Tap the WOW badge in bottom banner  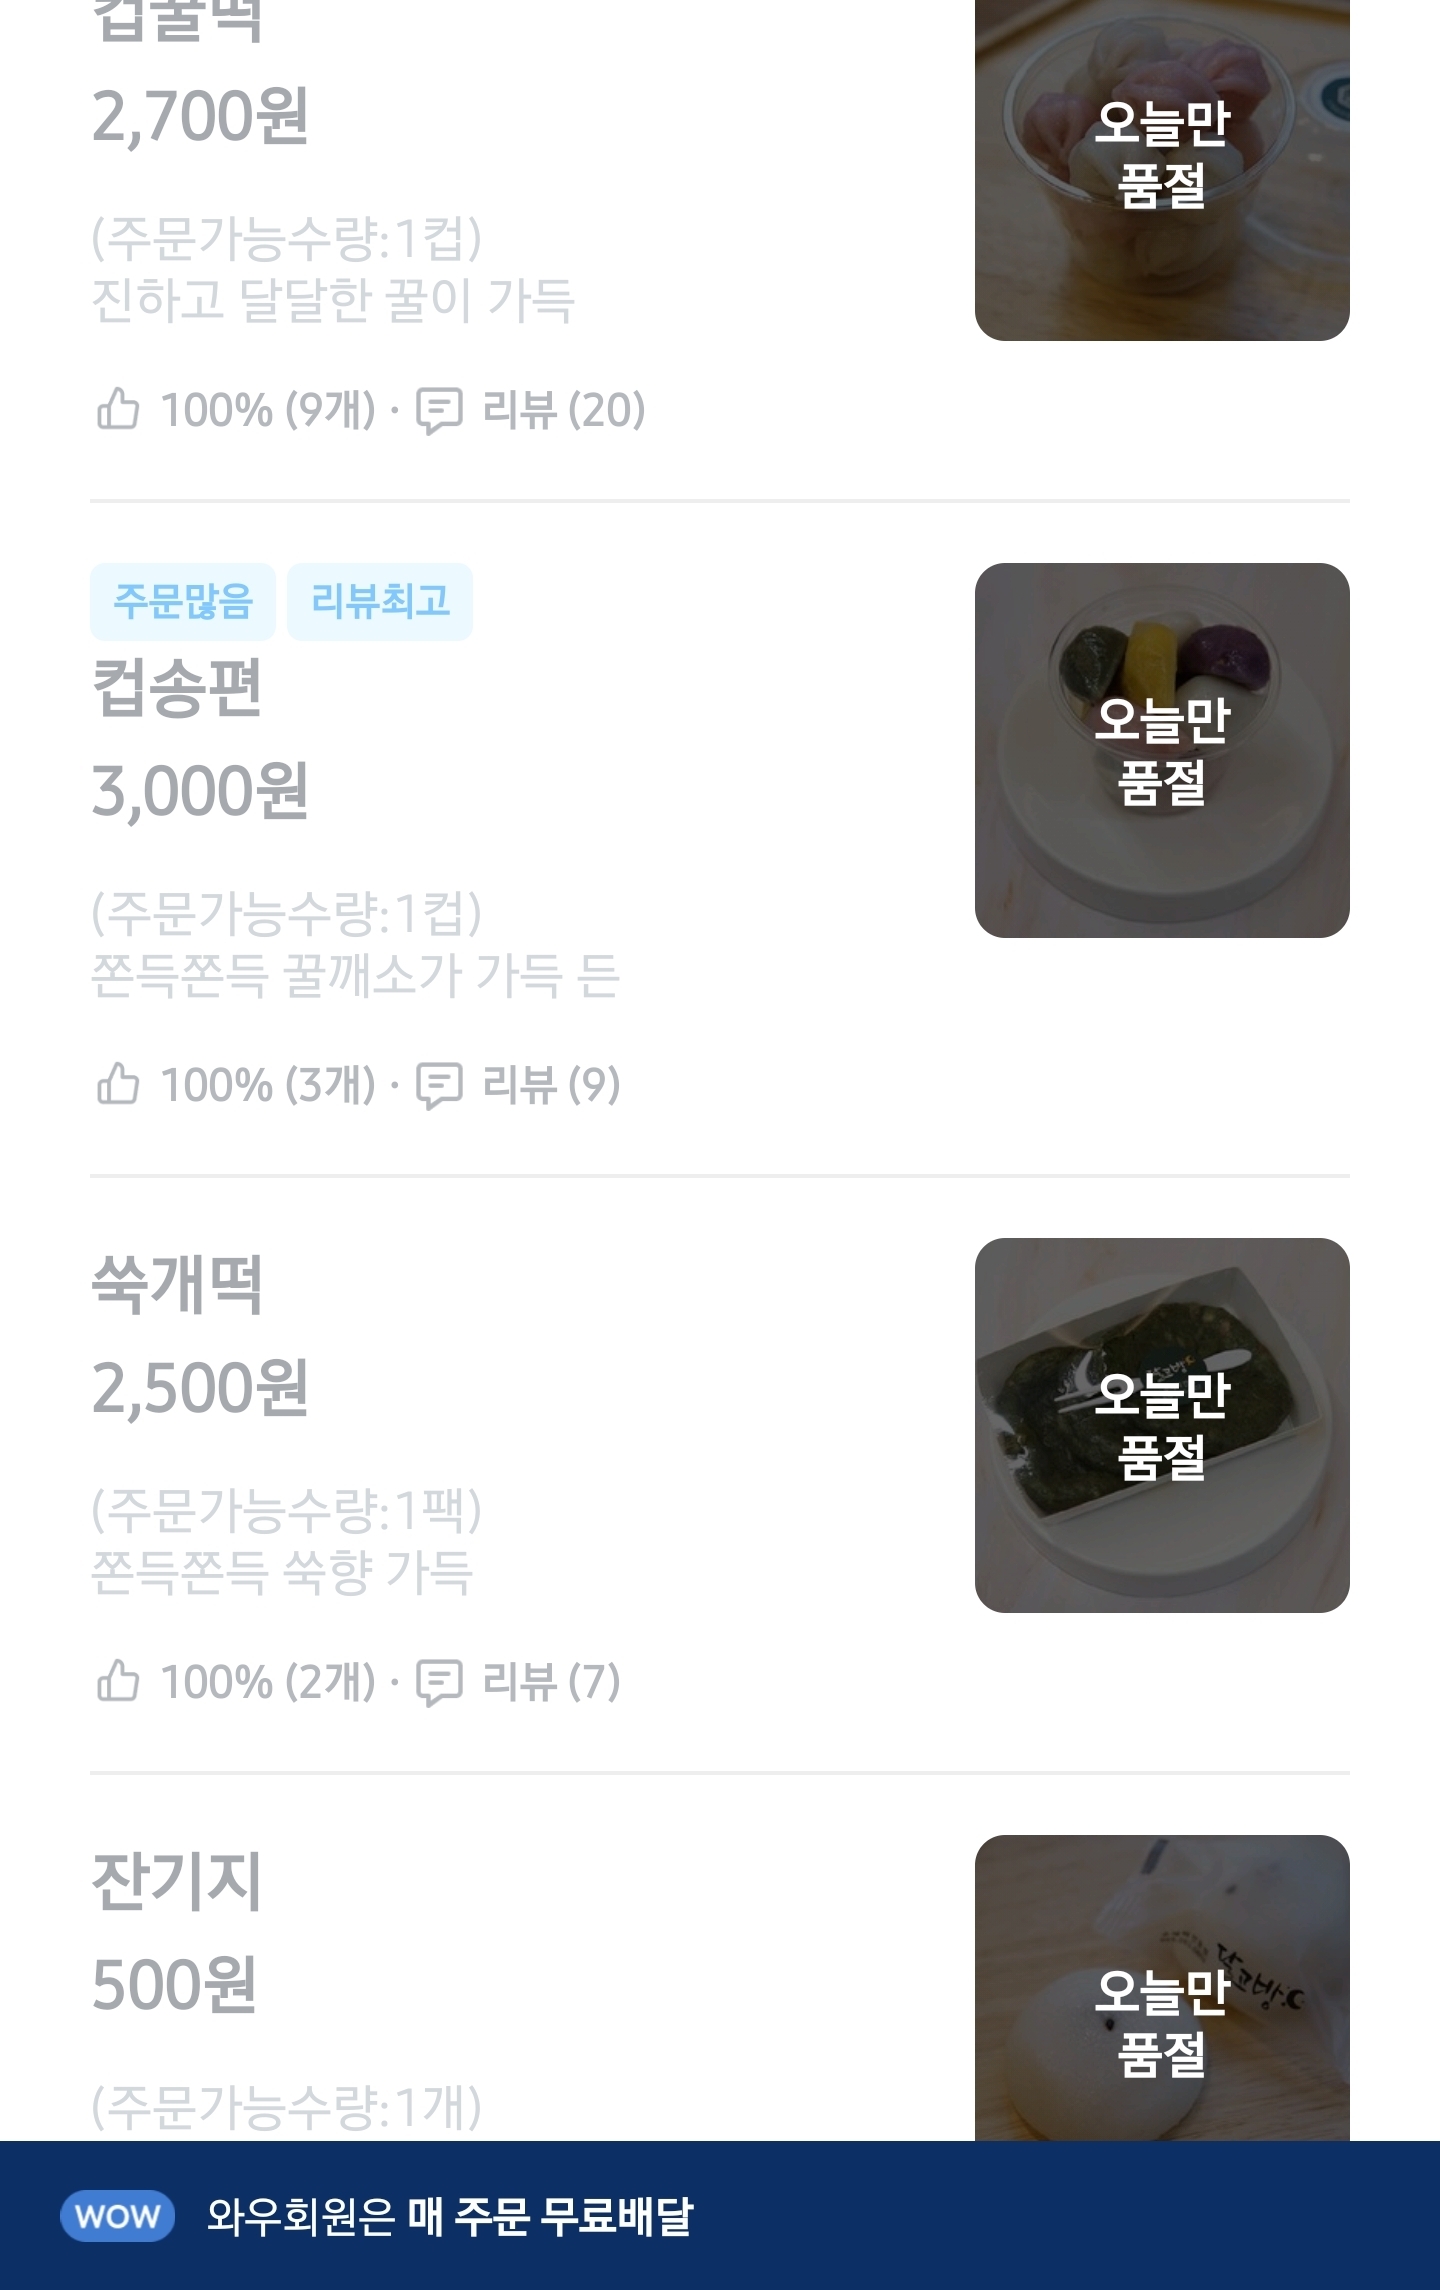pyautogui.click(x=118, y=2216)
